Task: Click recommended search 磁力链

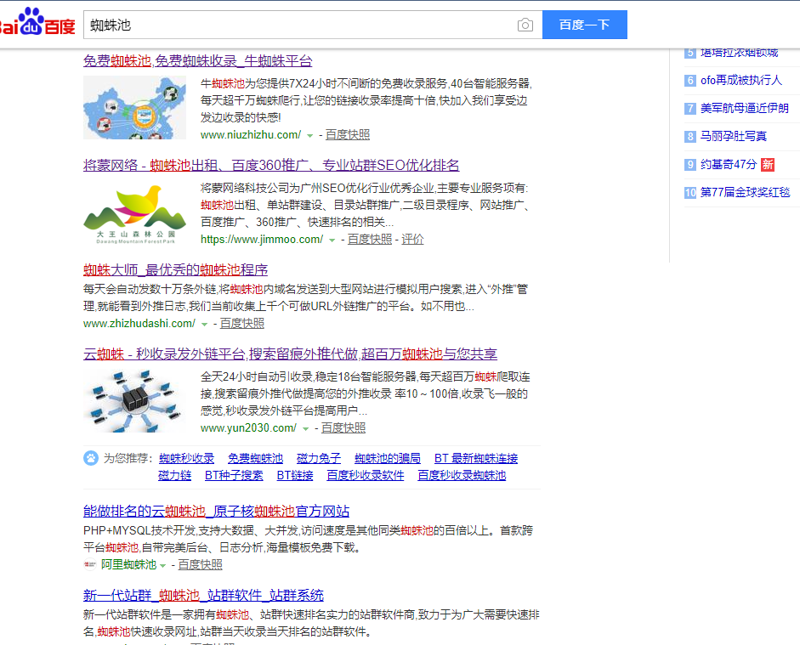Action: point(174,476)
